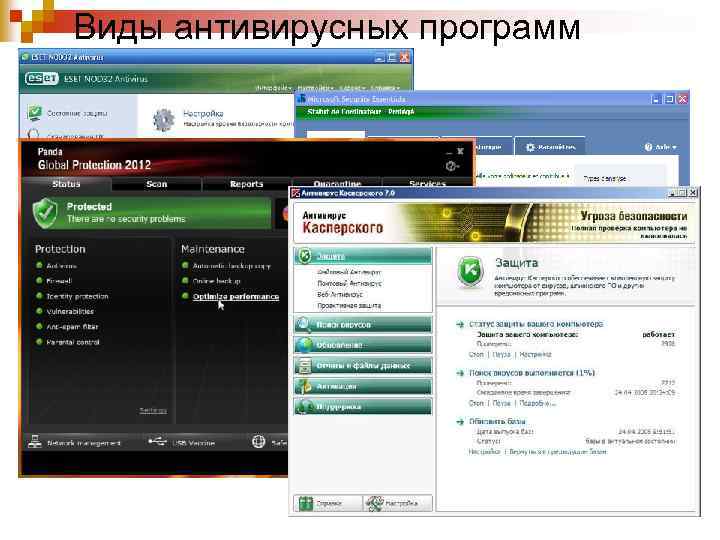Click the globe icon beside Обновление

(304, 345)
